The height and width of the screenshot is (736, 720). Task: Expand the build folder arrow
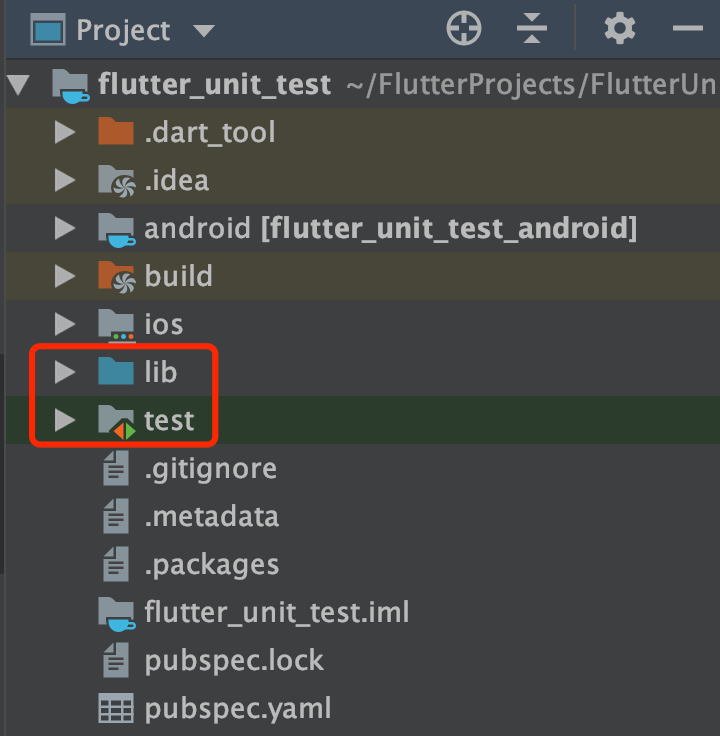[65, 277]
